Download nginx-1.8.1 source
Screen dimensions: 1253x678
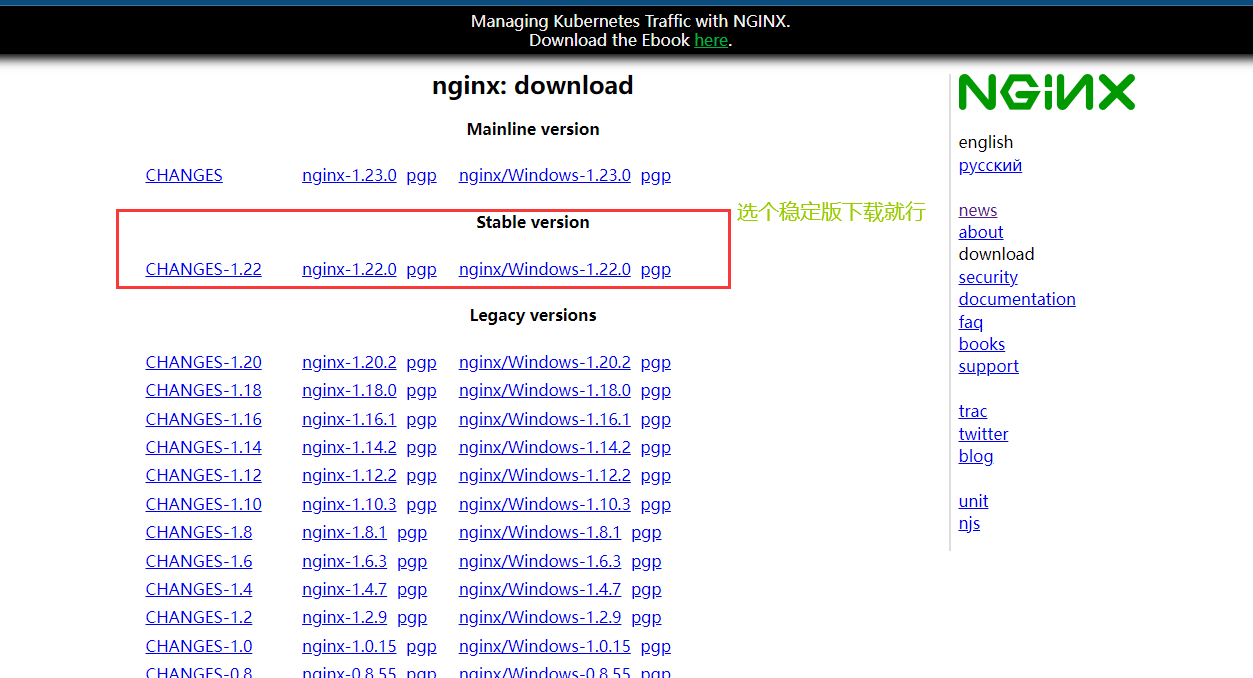[344, 532]
